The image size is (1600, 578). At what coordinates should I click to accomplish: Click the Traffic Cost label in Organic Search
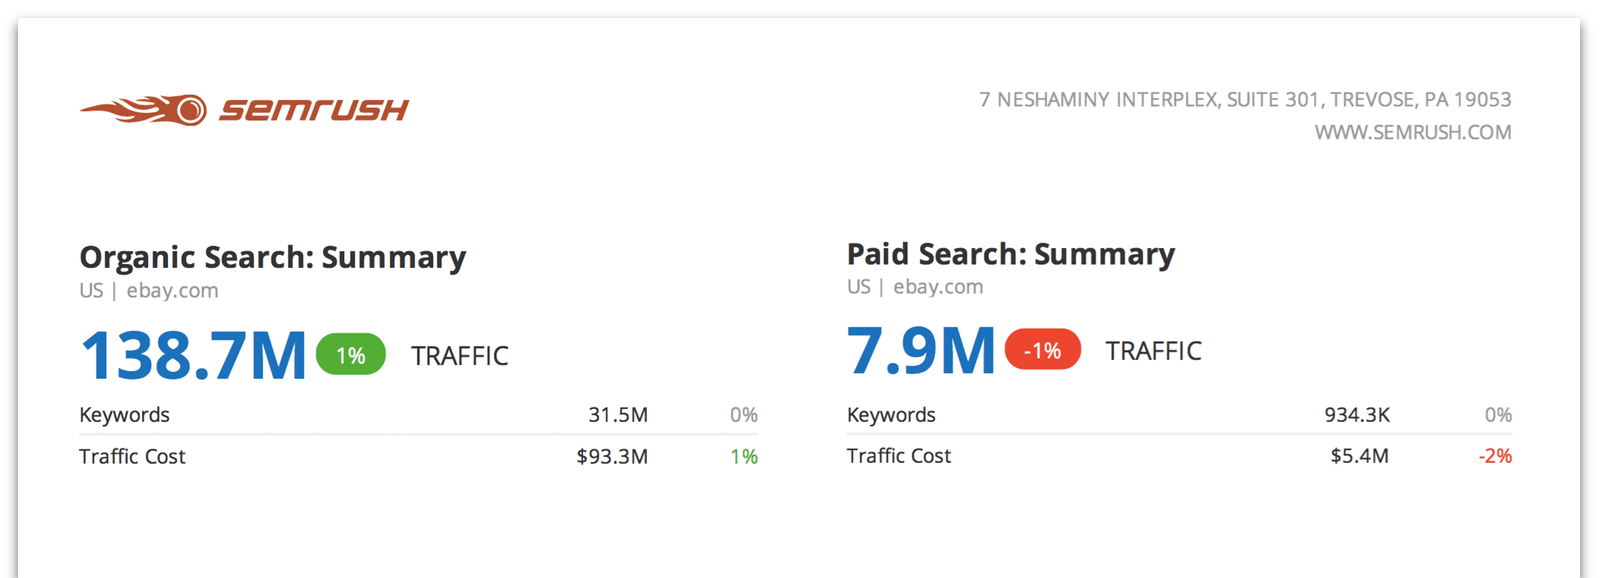pos(133,456)
